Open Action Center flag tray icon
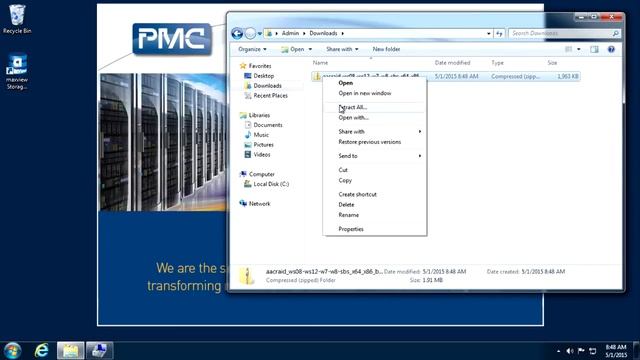Image resolution: width=640 pixels, height=360 pixels. [x=581, y=351]
